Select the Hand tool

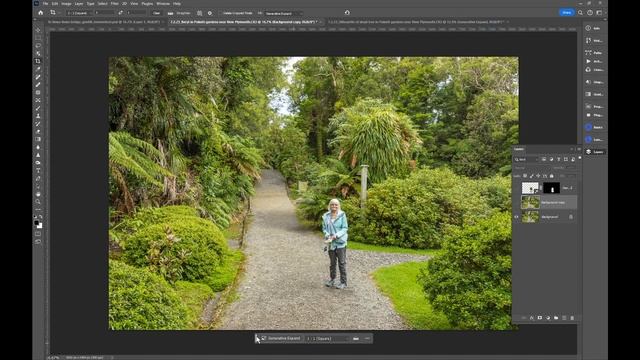click(38, 194)
